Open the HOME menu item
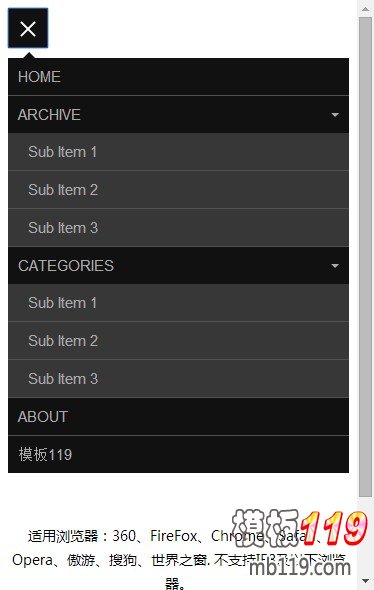The width and height of the screenshot is (374, 590). pyautogui.click(x=178, y=77)
